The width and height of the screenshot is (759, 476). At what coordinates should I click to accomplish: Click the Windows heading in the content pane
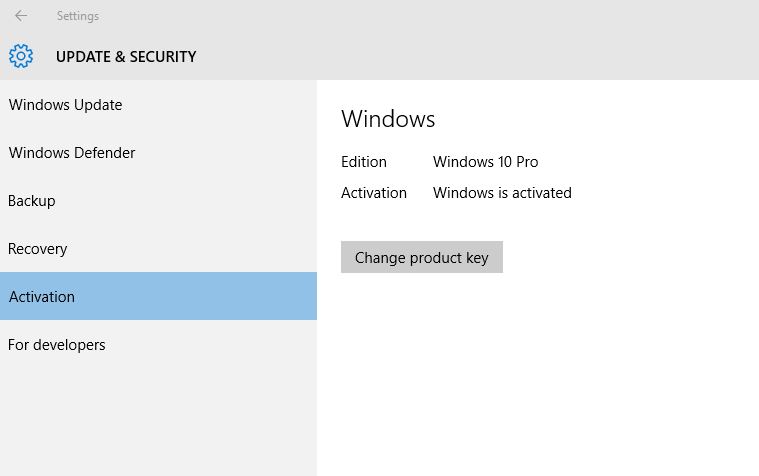[388, 119]
